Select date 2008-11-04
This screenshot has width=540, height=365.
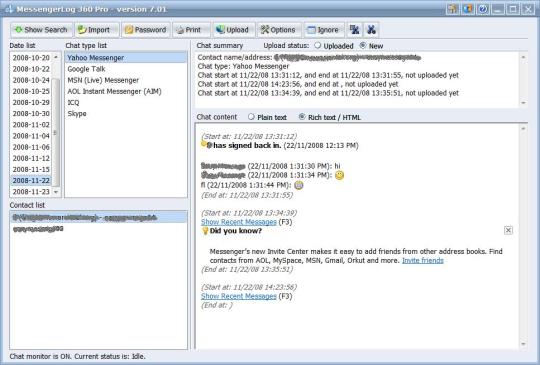(x=31, y=136)
